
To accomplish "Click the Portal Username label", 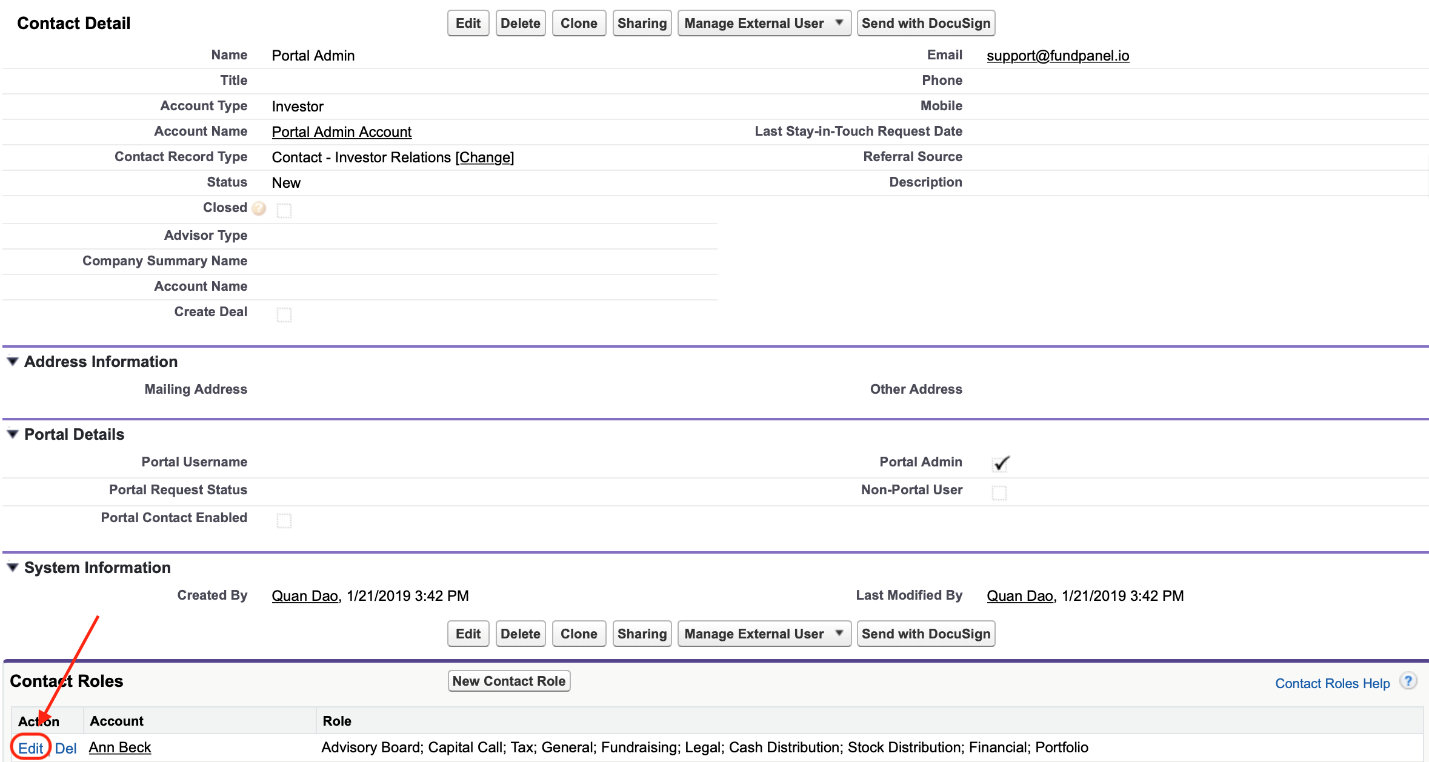I will tap(195, 462).
